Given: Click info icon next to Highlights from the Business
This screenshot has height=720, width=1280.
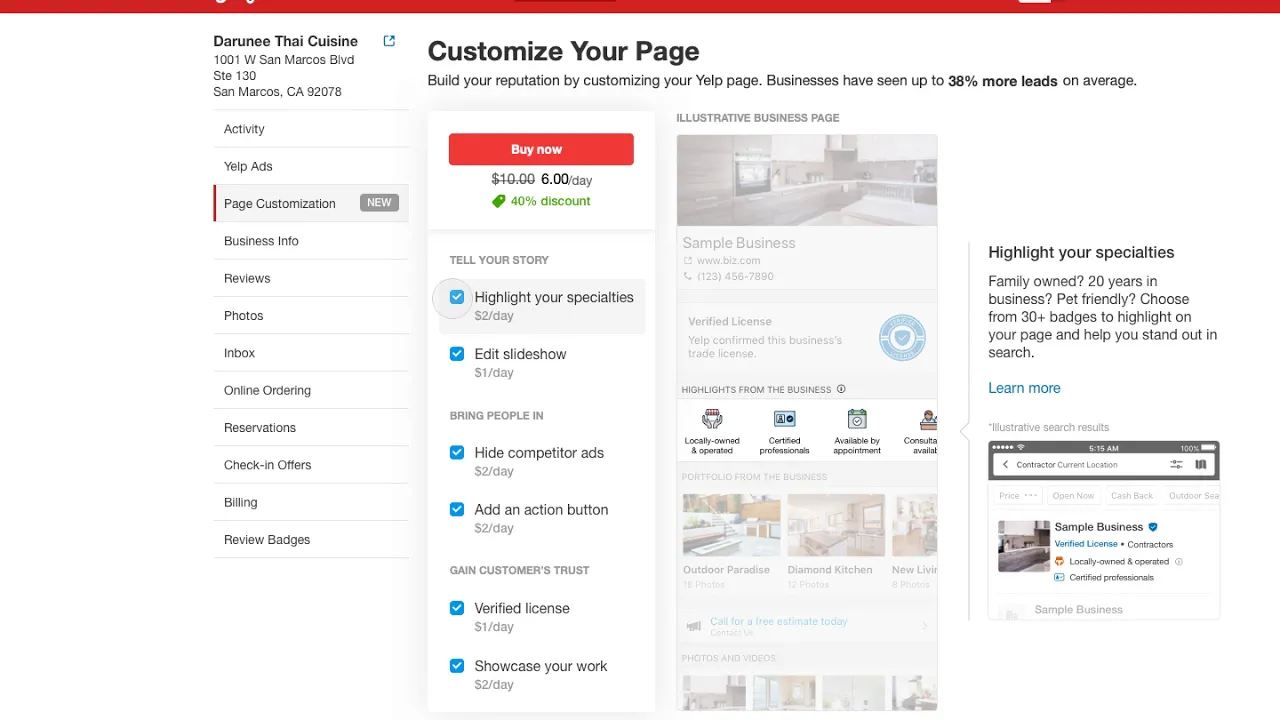Looking at the screenshot, I should pyautogui.click(x=841, y=389).
